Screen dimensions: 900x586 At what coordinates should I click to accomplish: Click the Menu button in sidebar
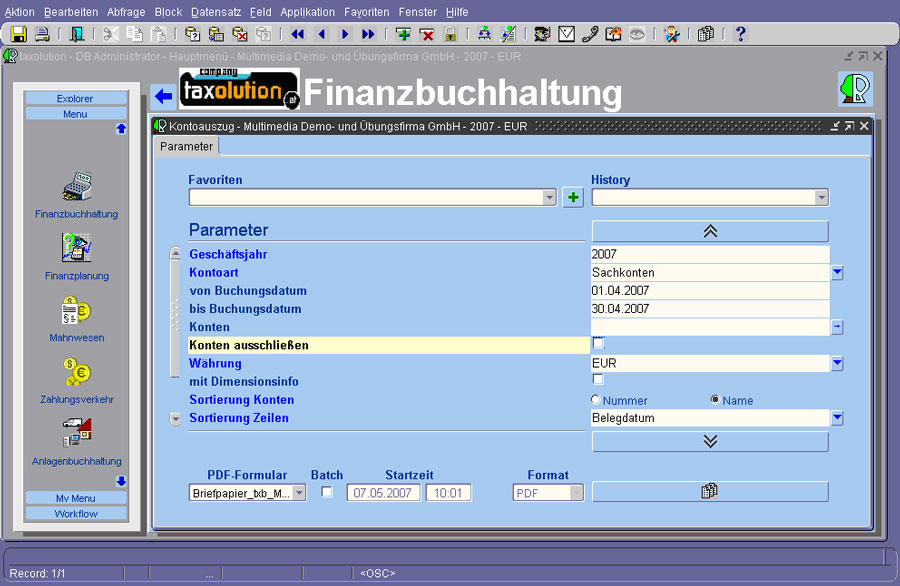pos(75,114)
